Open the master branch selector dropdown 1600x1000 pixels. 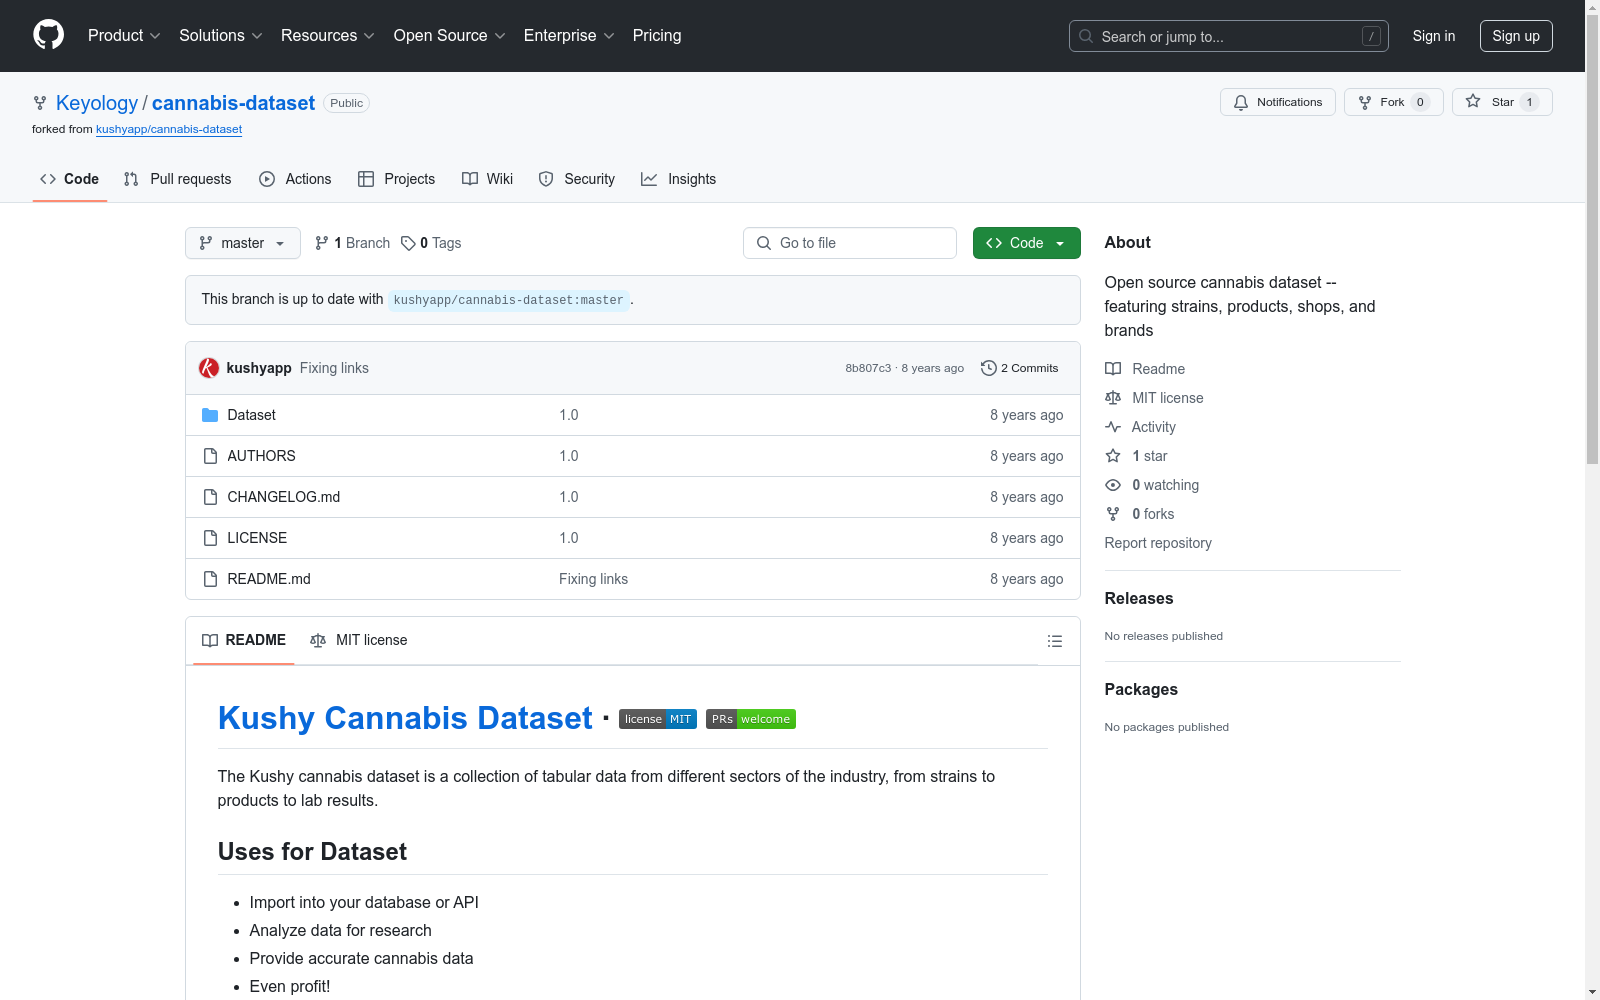[243, 243]
